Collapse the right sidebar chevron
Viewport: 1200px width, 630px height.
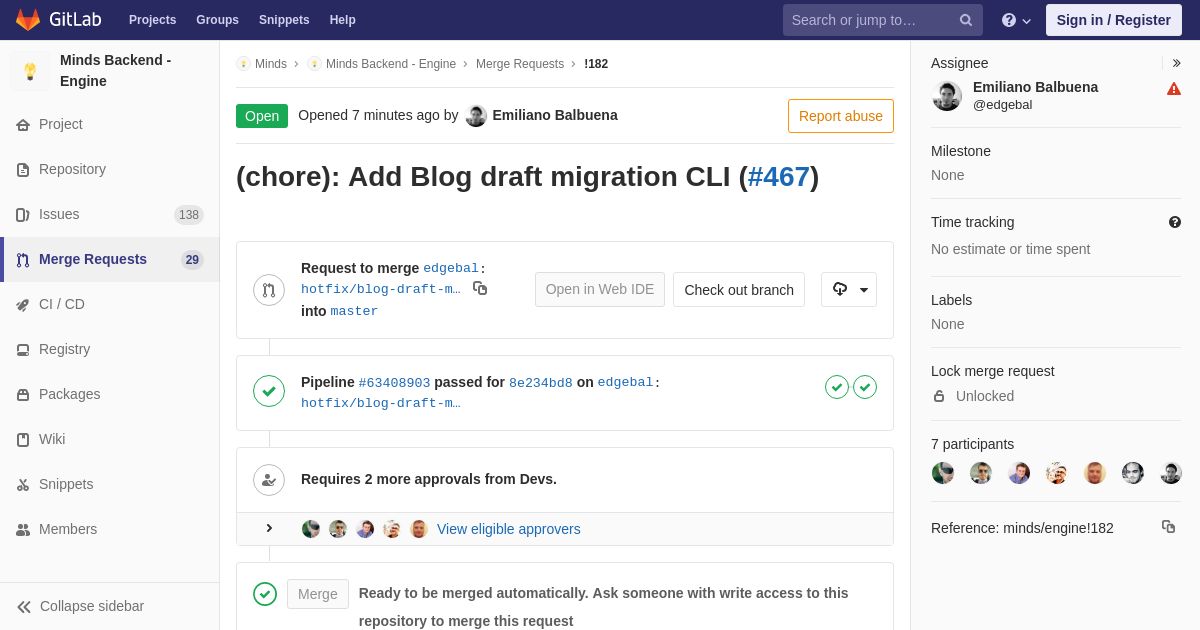click(x=1176, y=63)
